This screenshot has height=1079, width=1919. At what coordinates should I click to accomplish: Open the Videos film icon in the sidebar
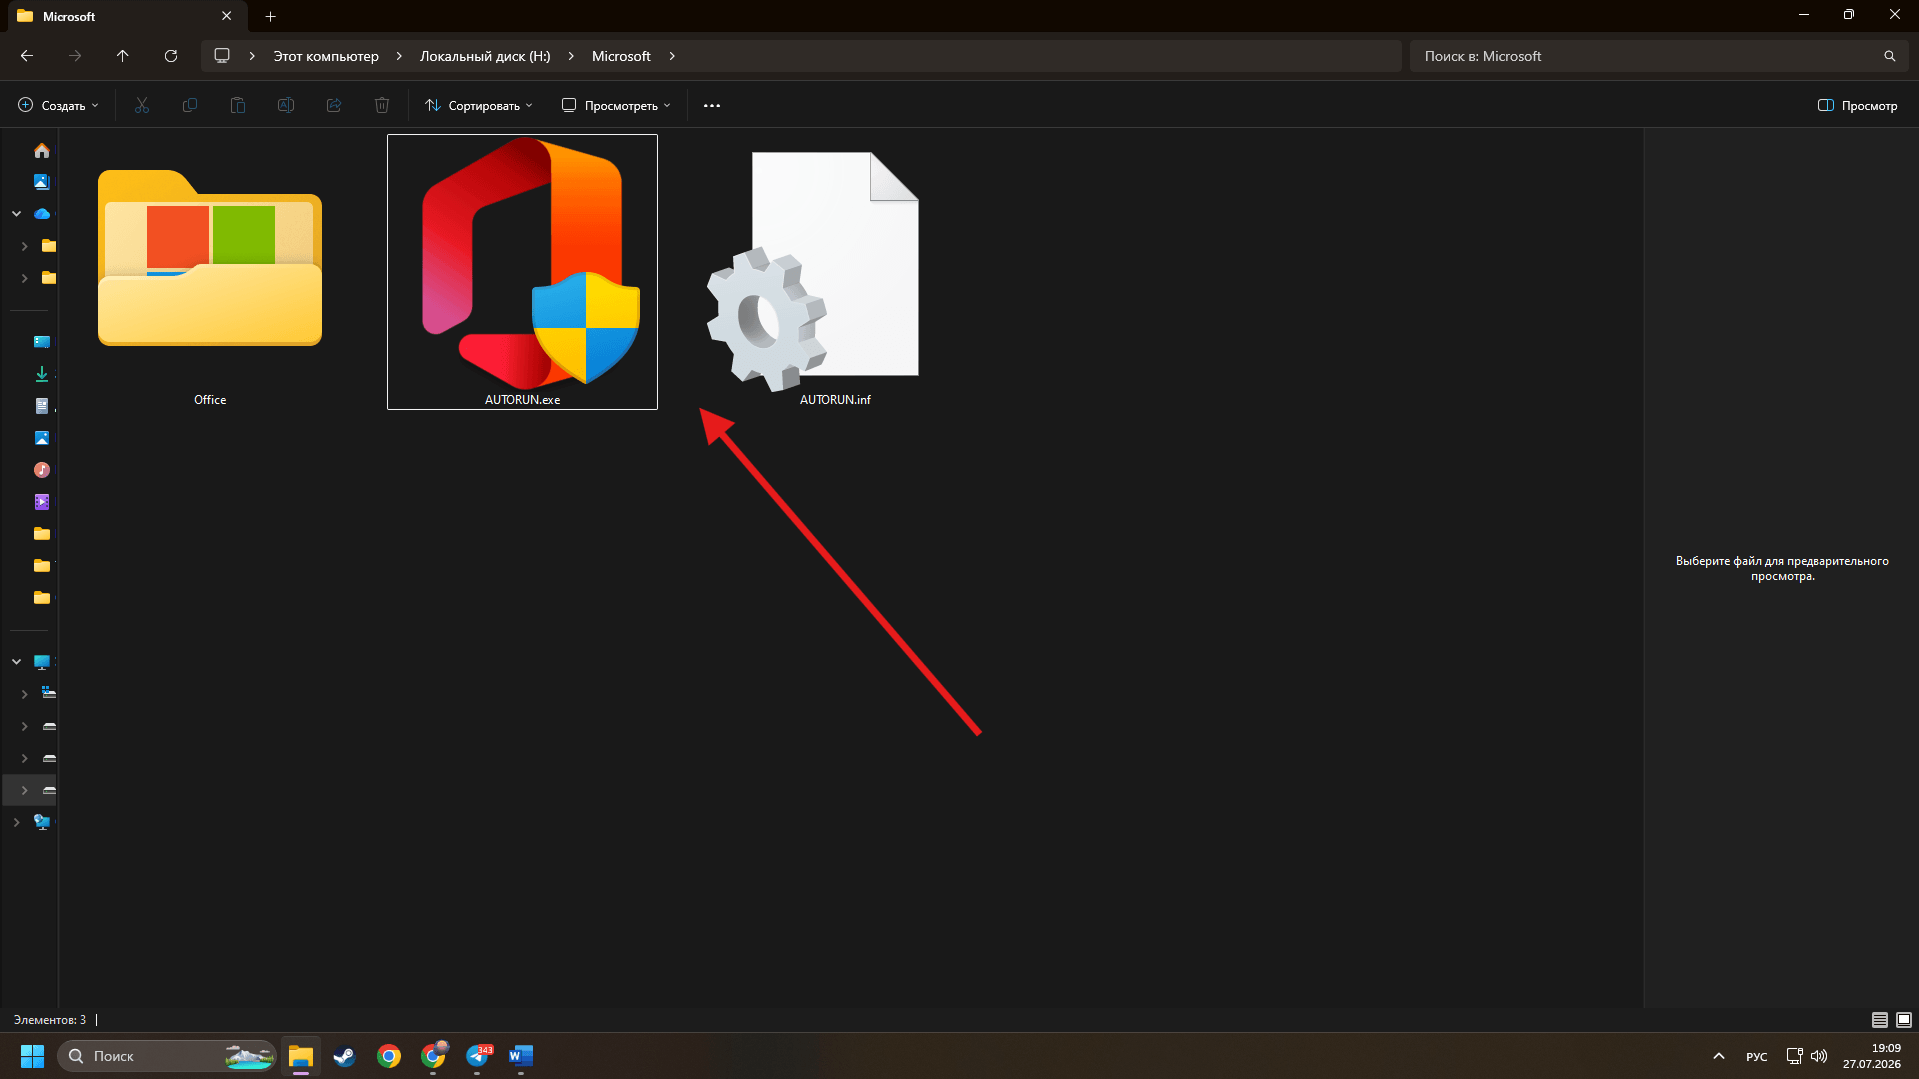41,502
